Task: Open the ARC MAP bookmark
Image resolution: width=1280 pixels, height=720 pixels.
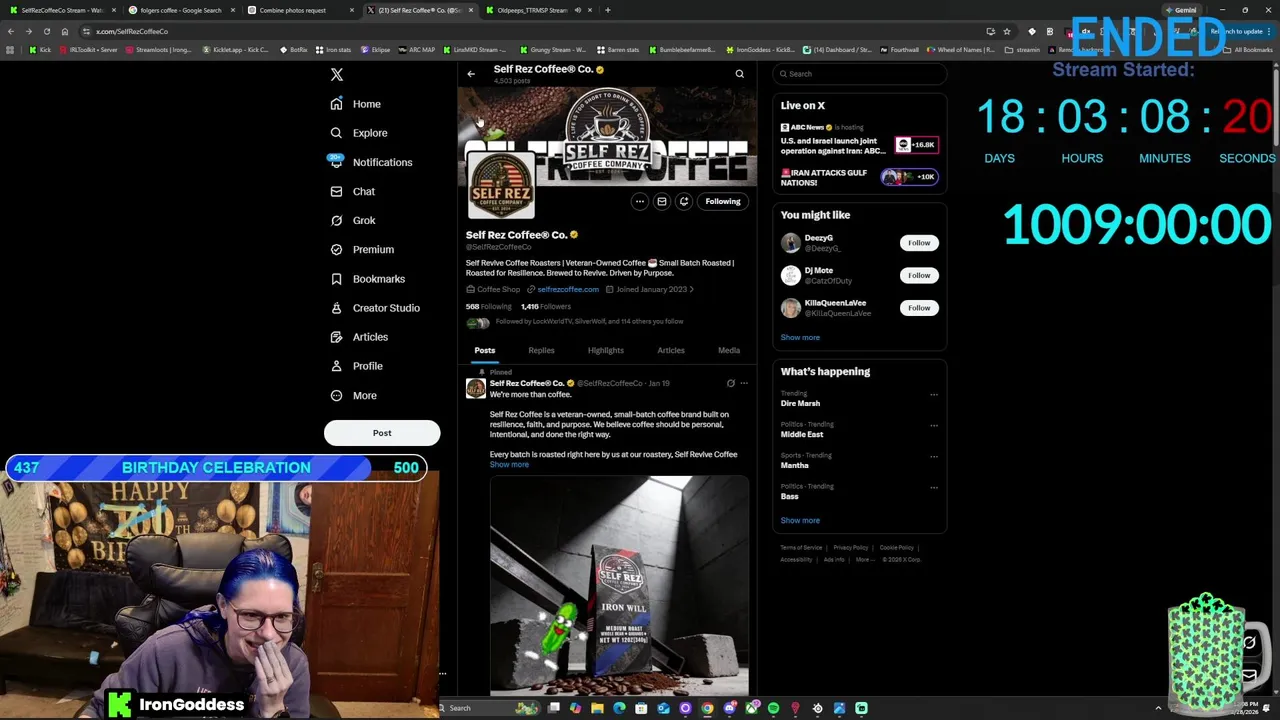Action: tap(416, 50)
